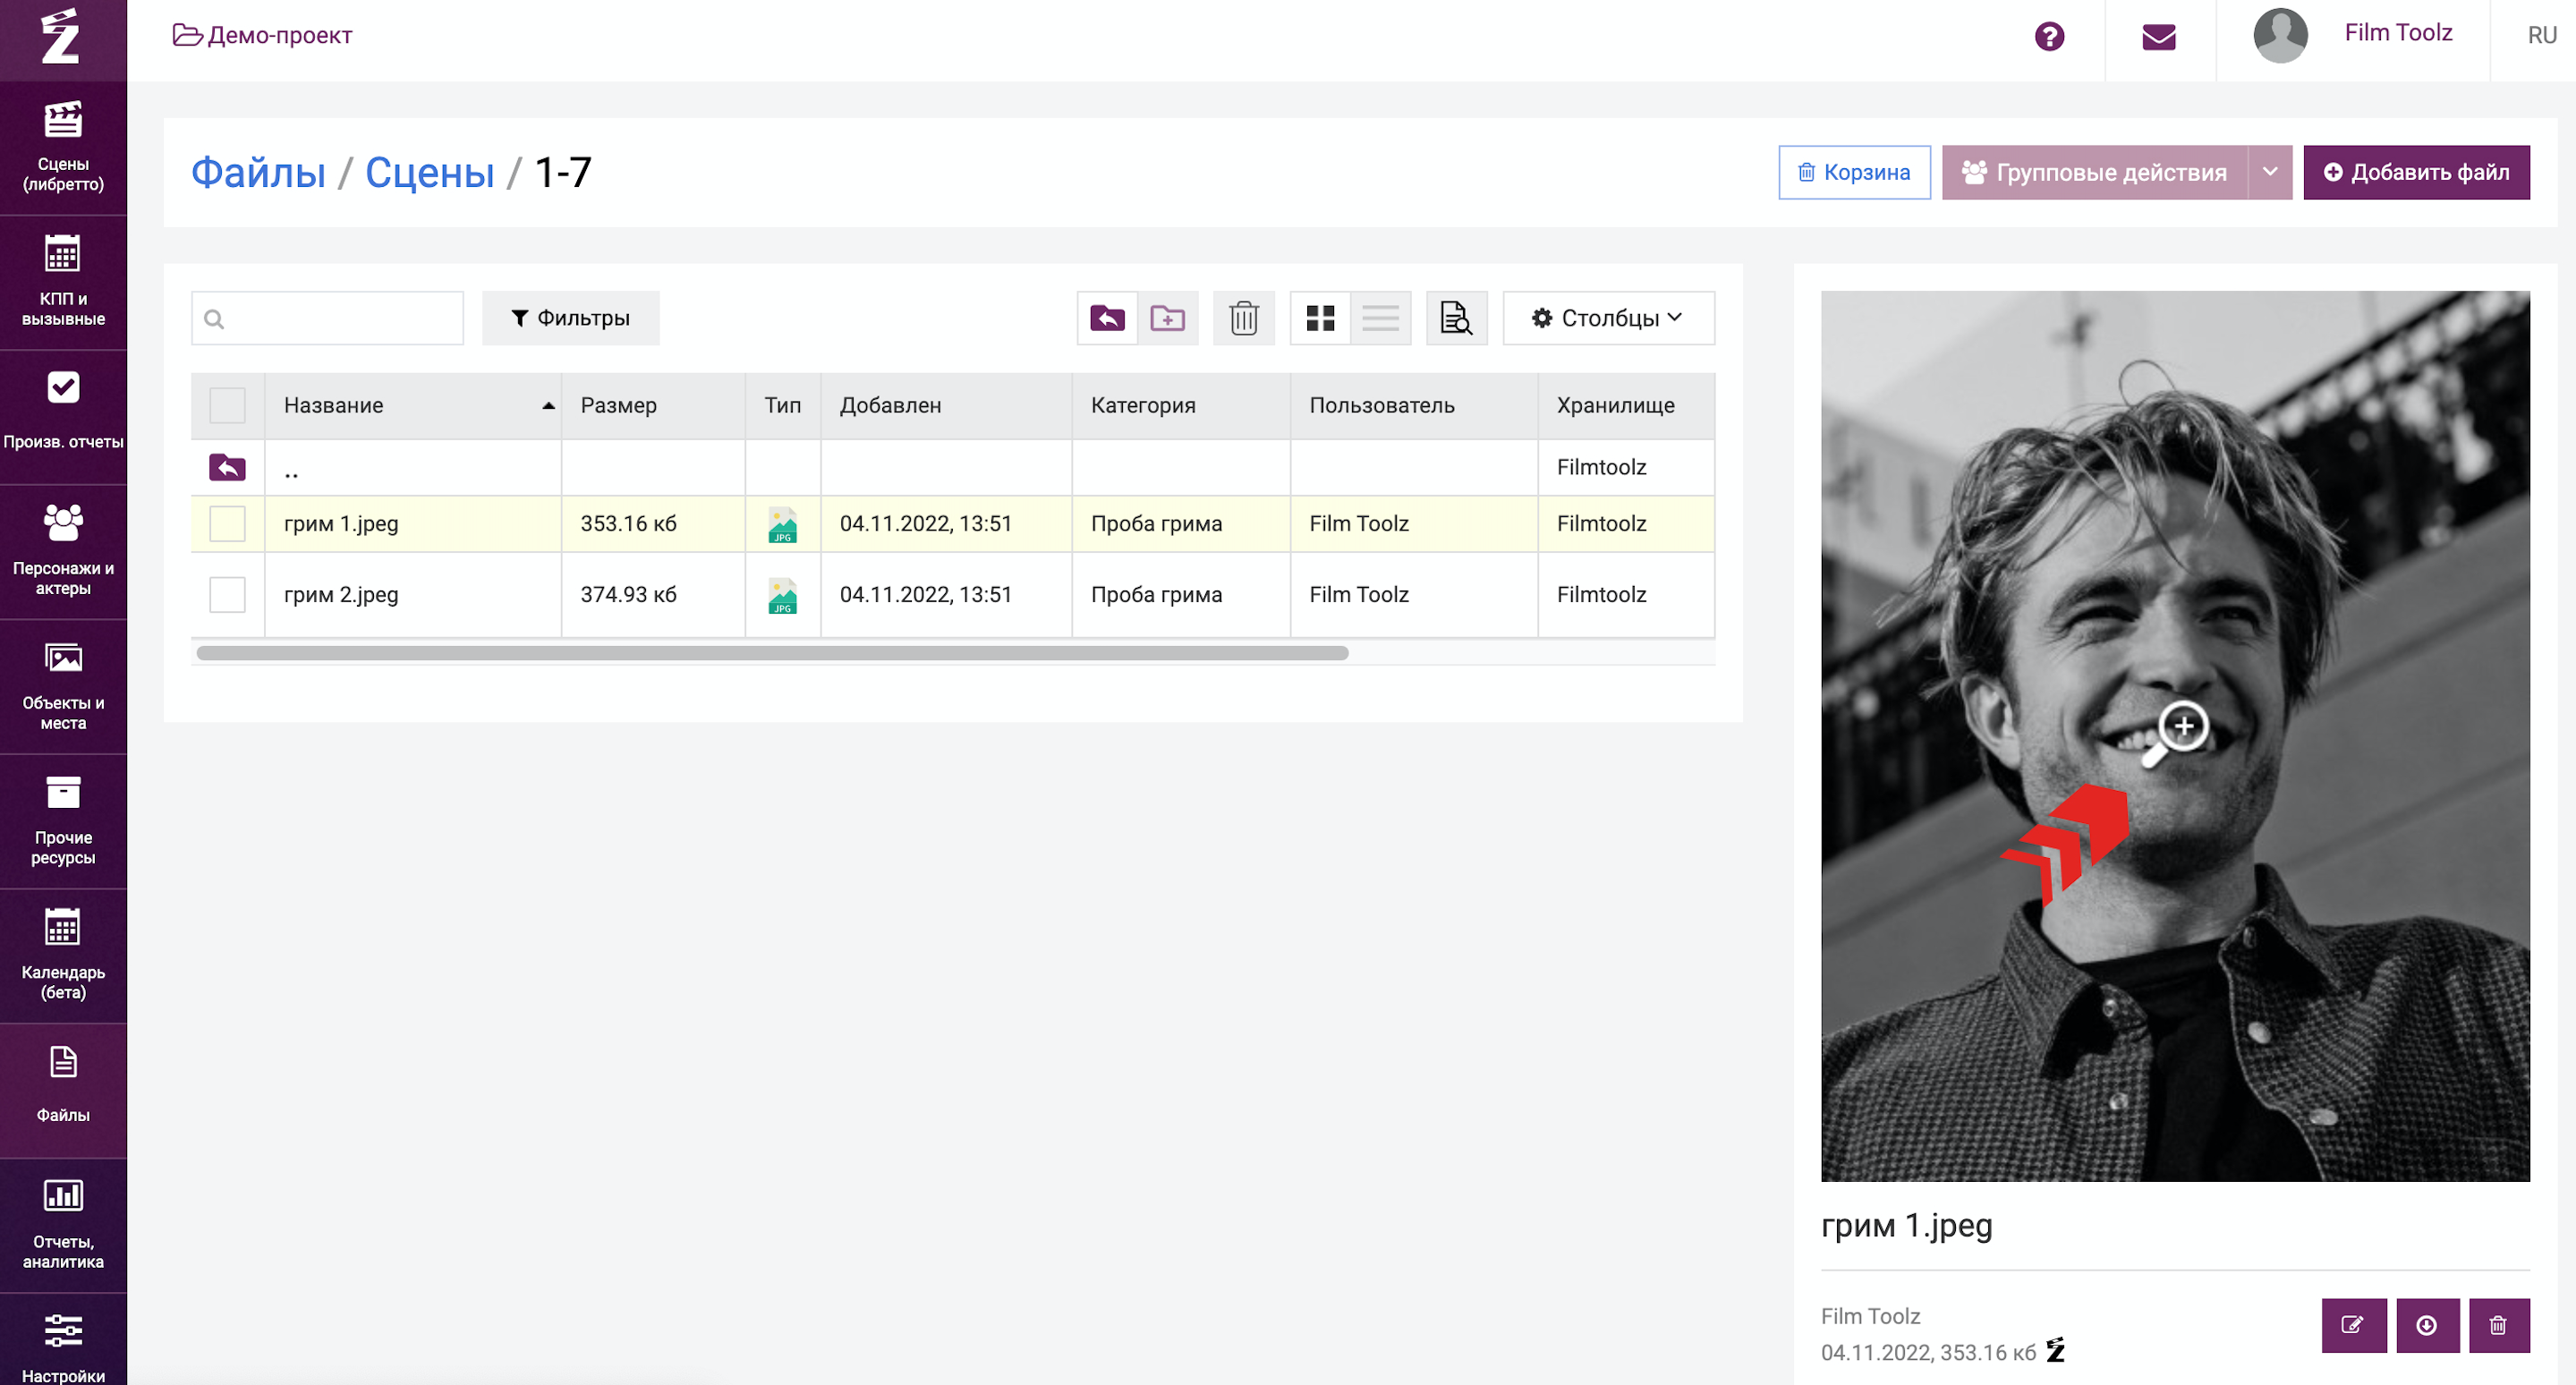Screen dimensions: 2576x1385
Task: Go to Файлы breadcrumb link
Action: pyautogui.click(x=258, y=173)
